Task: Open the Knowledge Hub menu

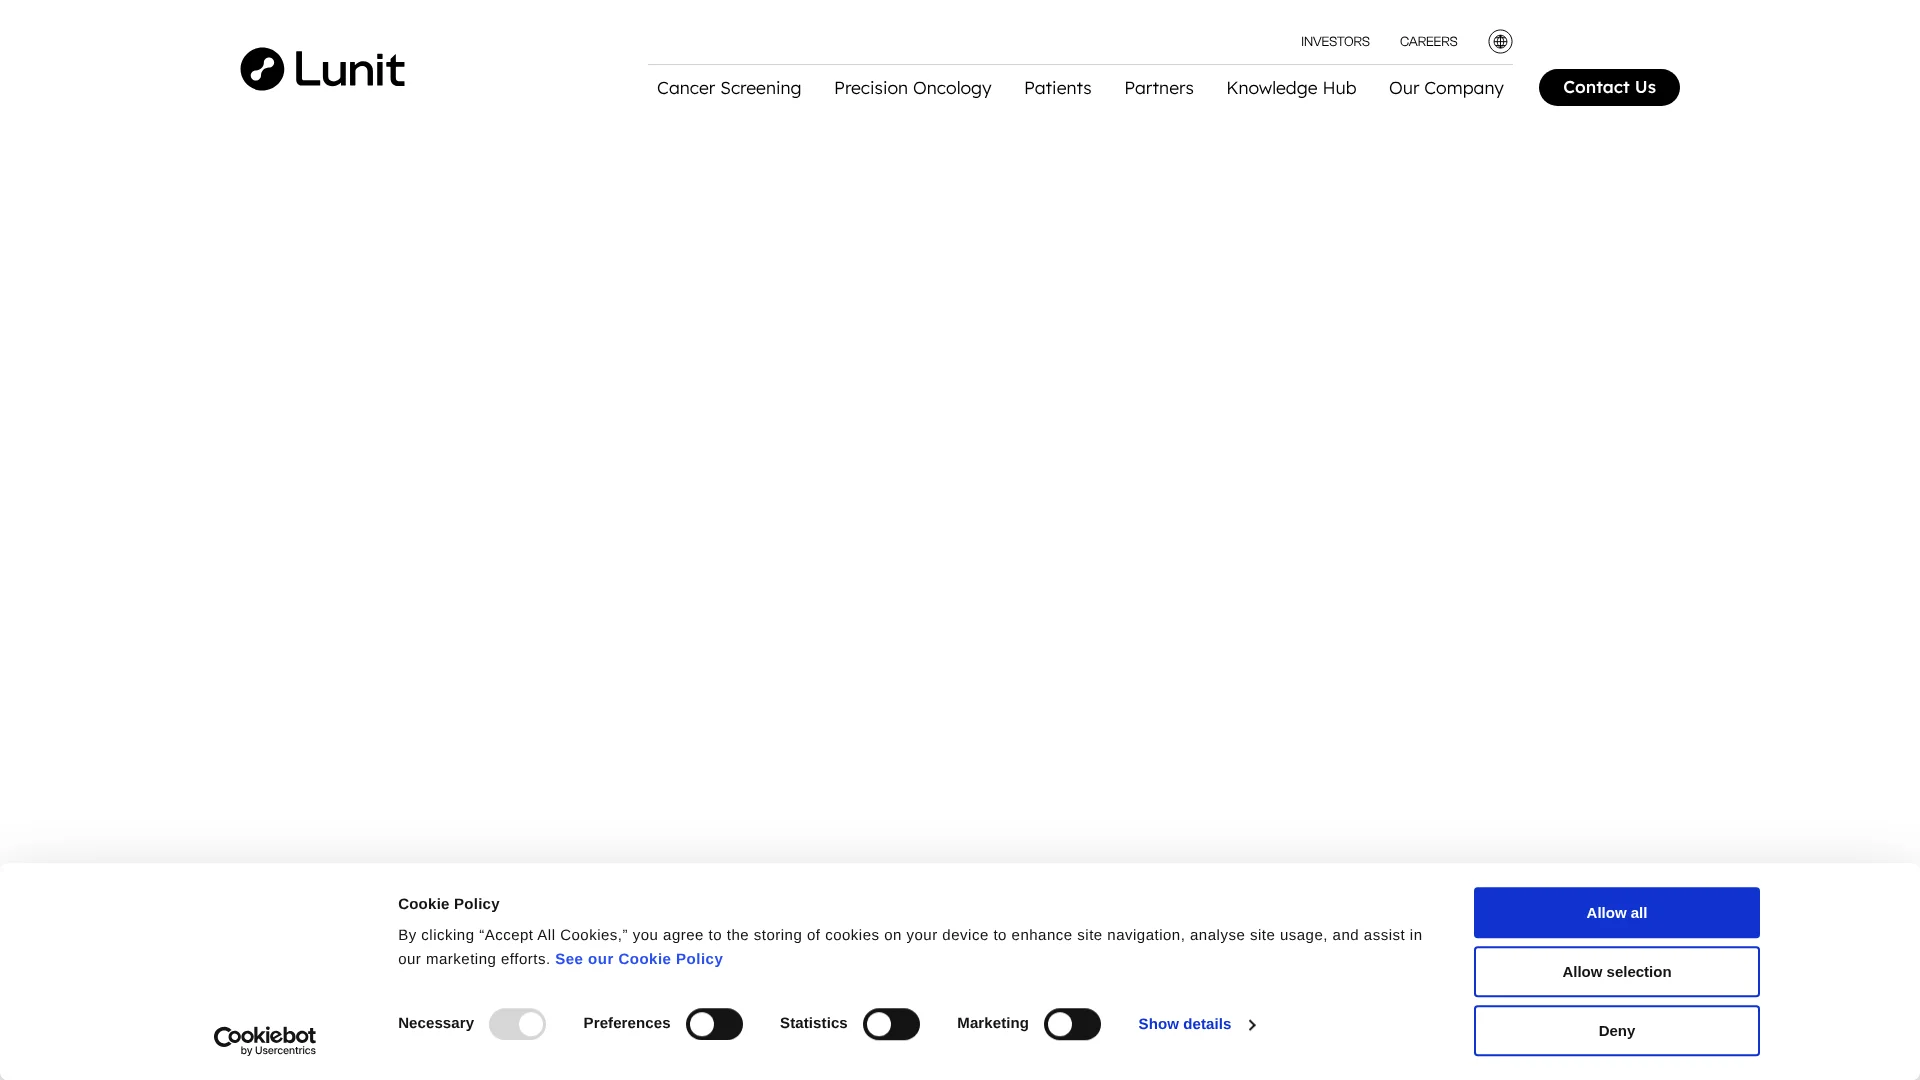Action: [x=1291, y=88]
